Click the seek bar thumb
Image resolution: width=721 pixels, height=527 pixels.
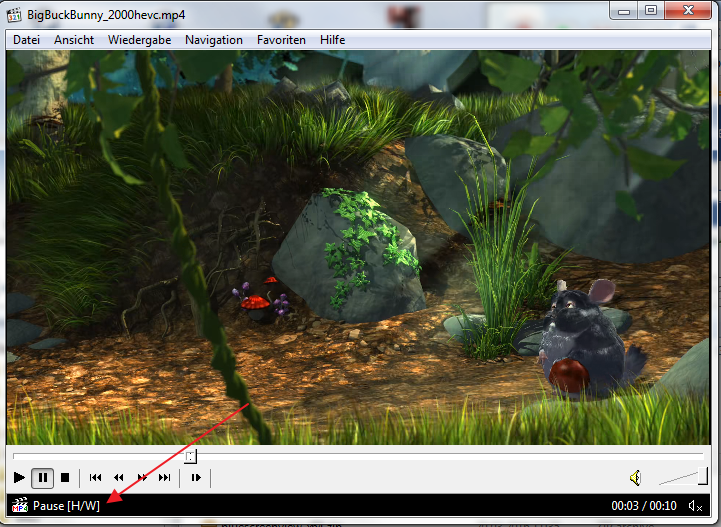(191, 456)
